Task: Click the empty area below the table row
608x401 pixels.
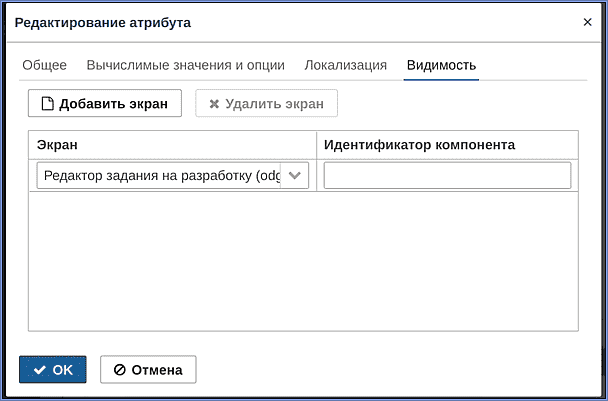Action: (x=303, y=261)
